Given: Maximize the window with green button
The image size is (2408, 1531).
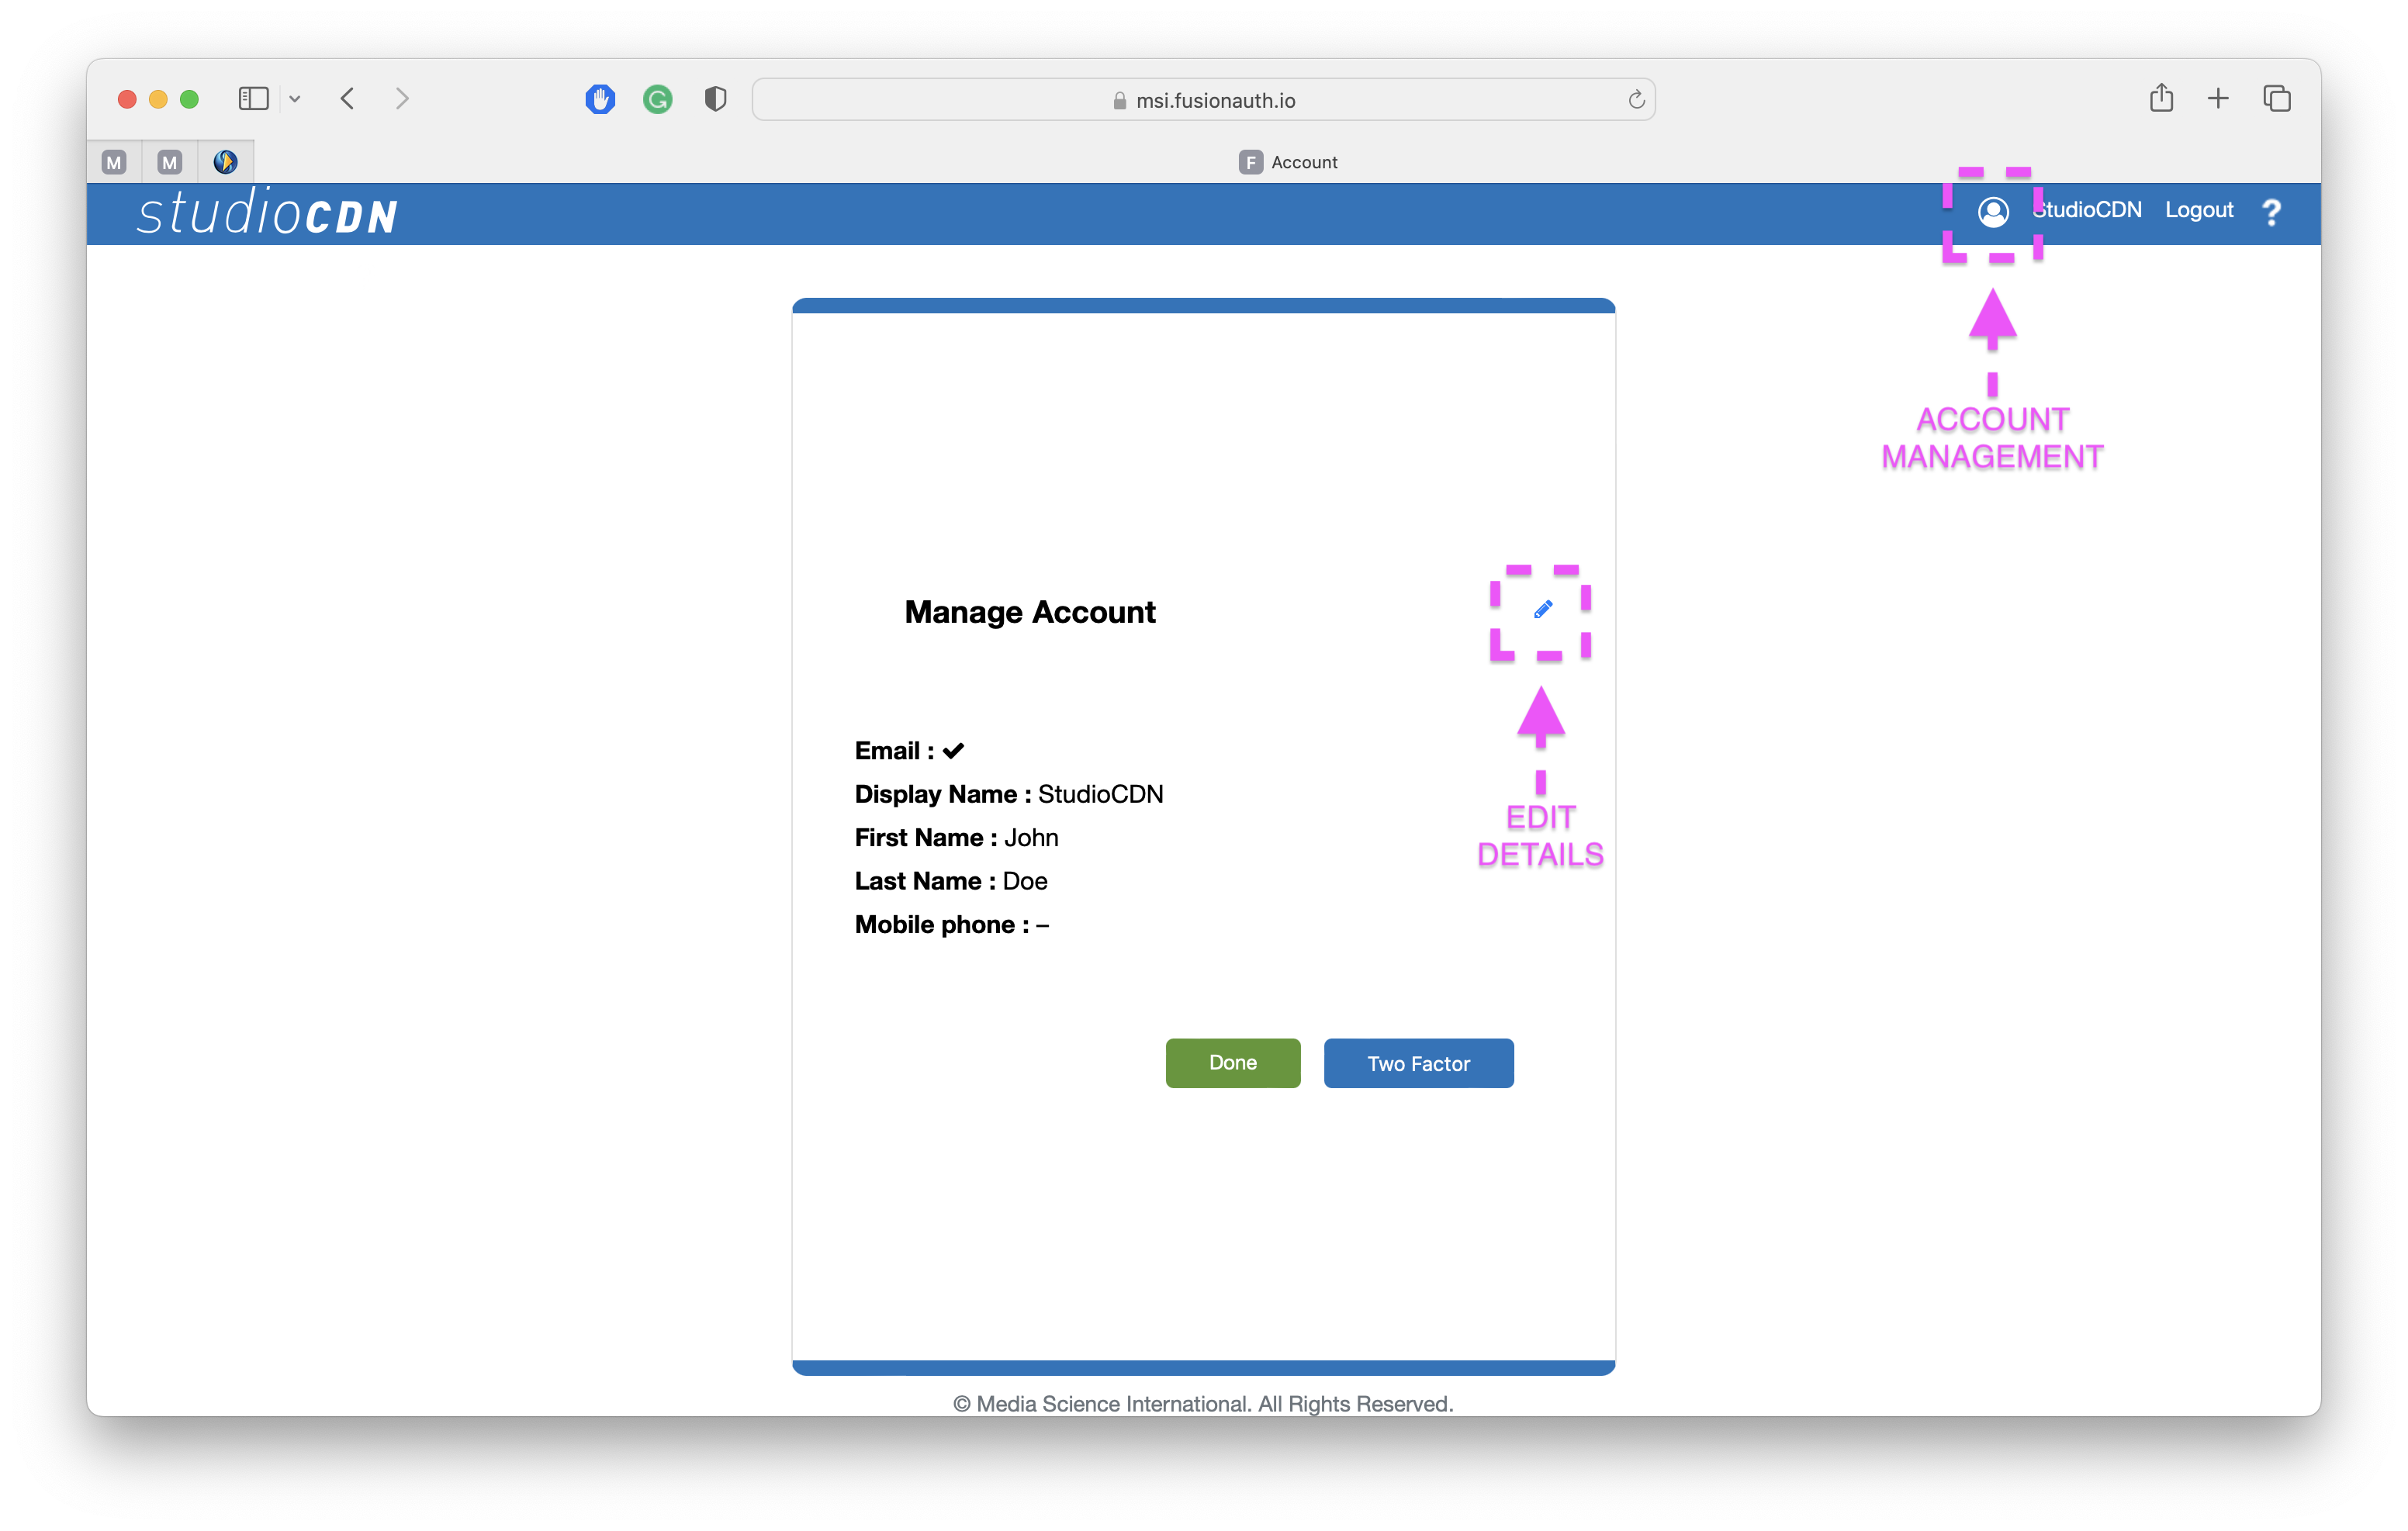Looking at the screenshot, I should click(x=189, y=99).
